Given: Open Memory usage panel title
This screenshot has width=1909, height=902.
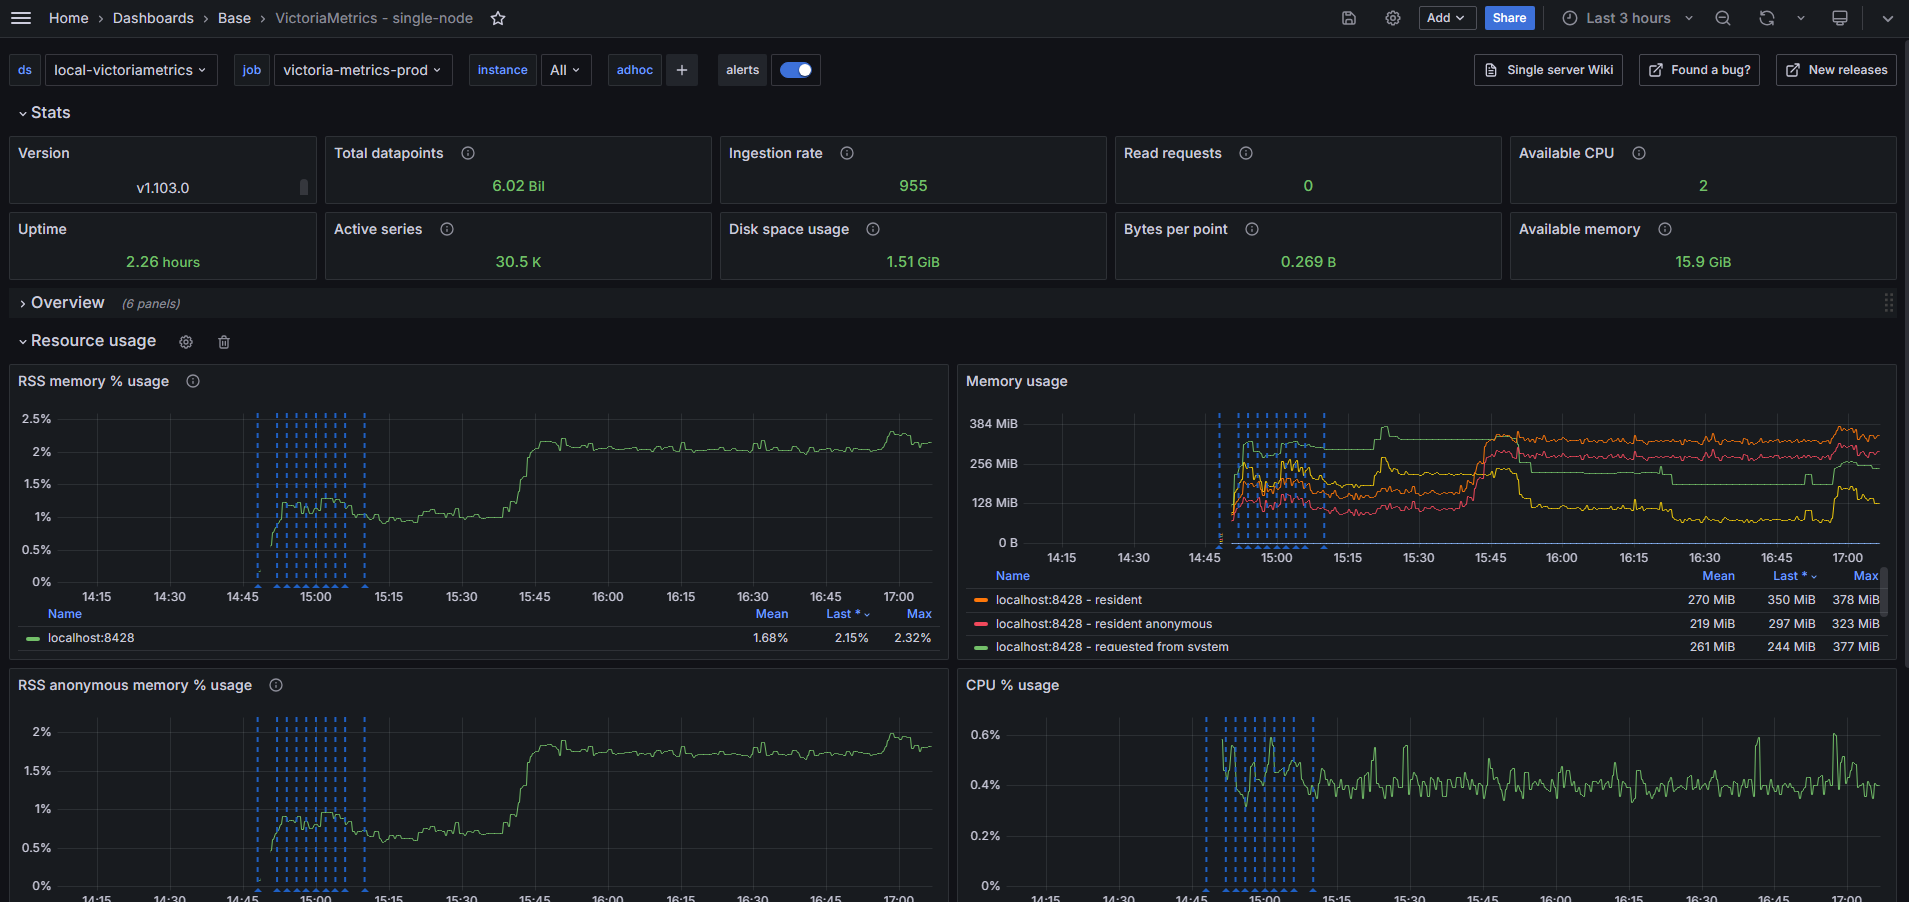Looking at the screenshot, I should [x=1016, y=381].
